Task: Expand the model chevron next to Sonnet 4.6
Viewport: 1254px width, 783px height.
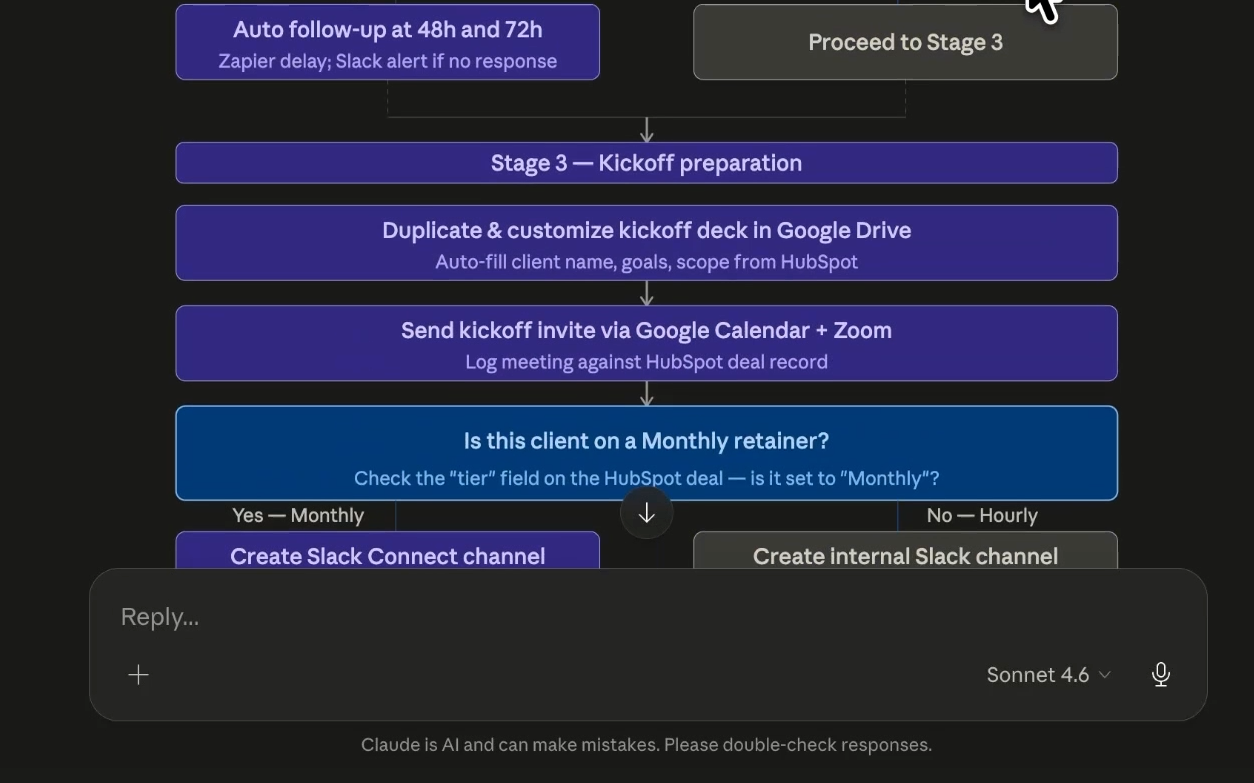Action: pos(1104,674)
